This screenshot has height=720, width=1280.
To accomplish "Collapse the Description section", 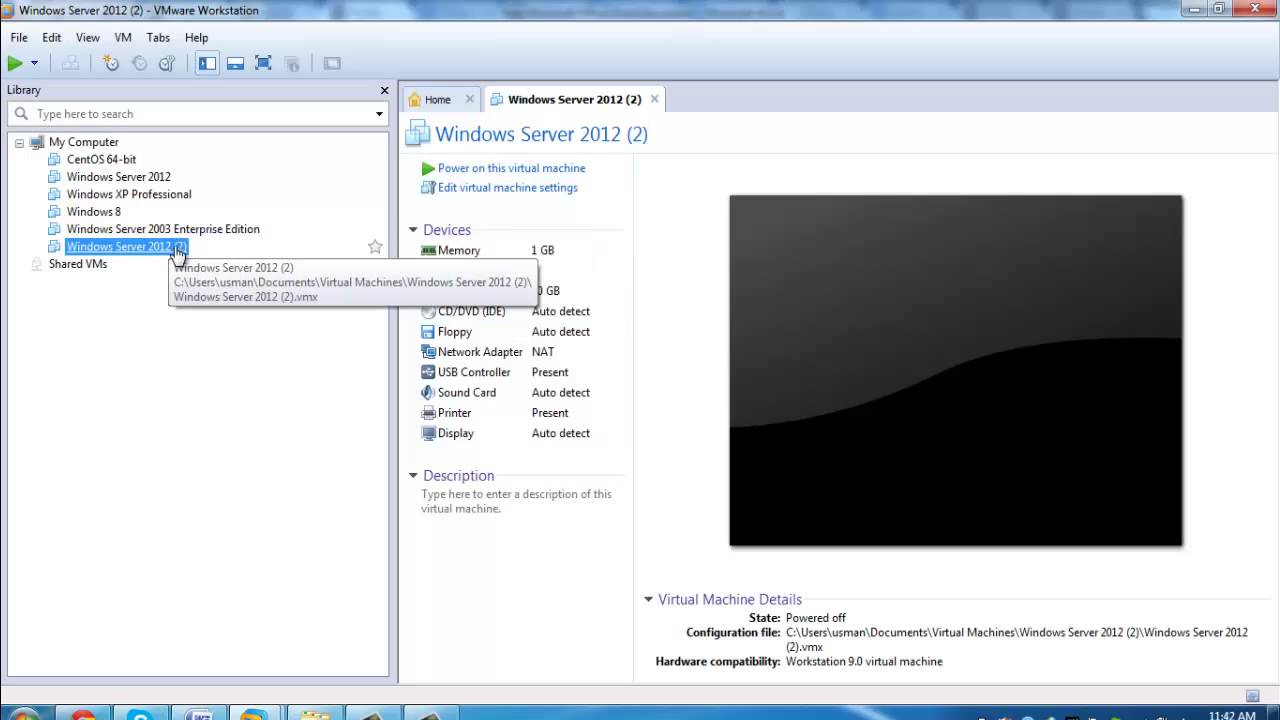I will (413, 476).
